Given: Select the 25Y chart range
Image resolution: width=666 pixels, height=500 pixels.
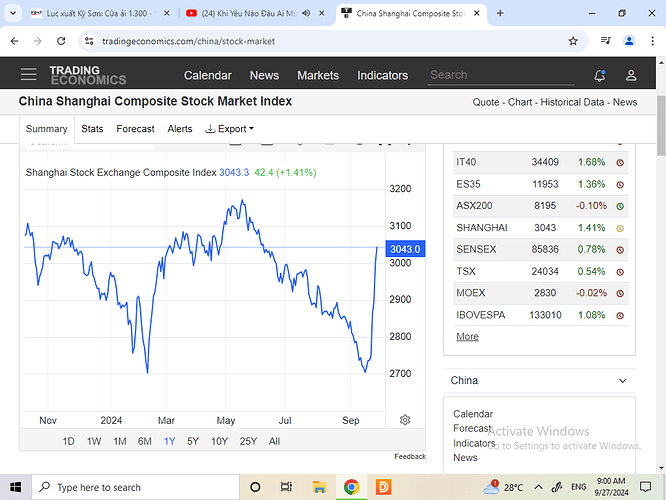Looking at the screenshot, I should tap(248, 441).
